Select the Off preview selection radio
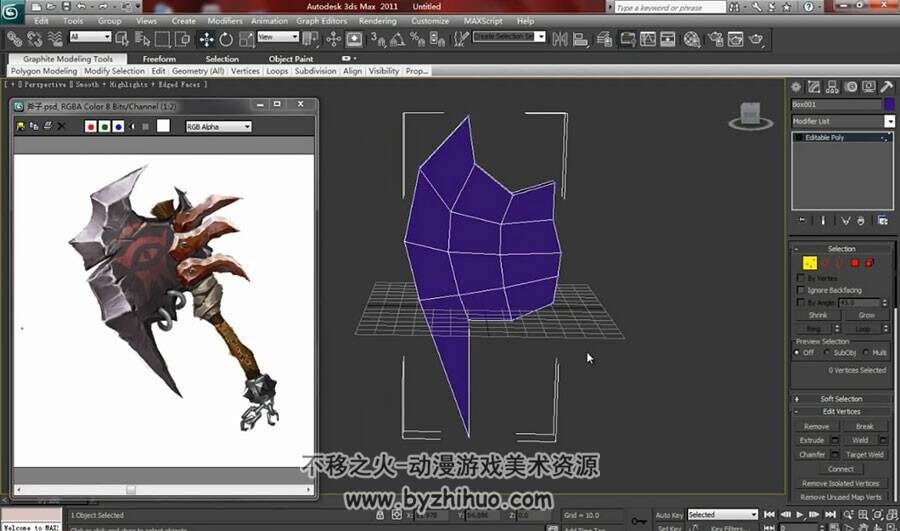Image resolution: width=900 pixels, height=531 pixels. click(x=797, y=352)
